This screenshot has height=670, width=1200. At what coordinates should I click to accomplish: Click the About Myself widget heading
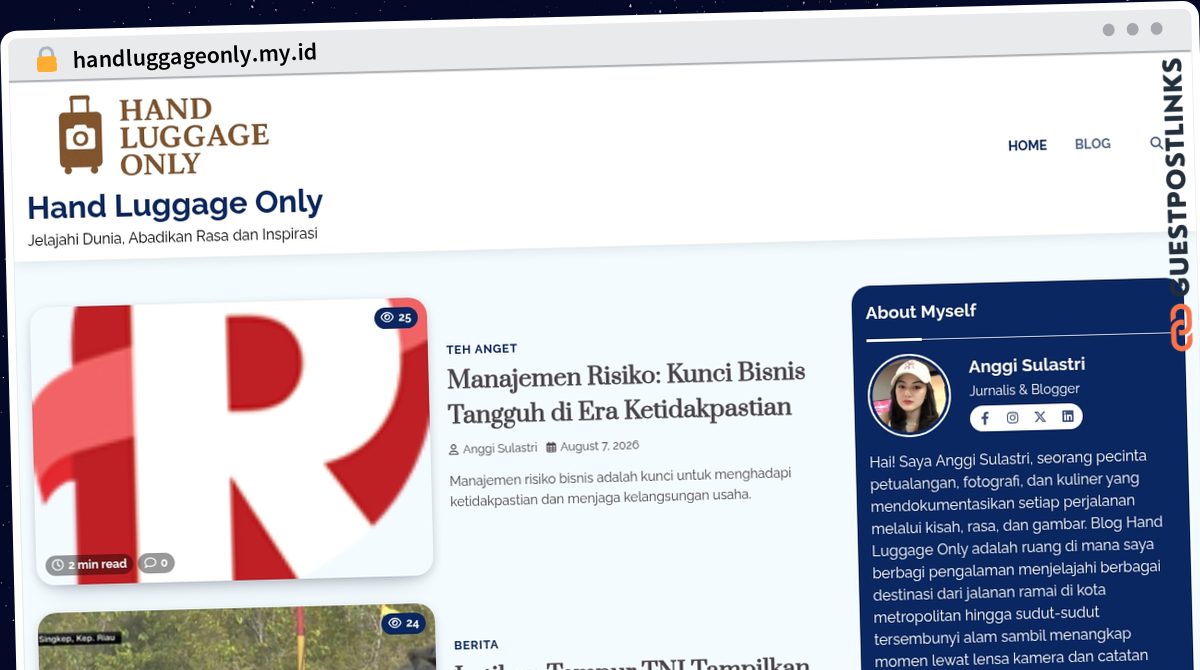pyautogui.click(x=921, y=311)
